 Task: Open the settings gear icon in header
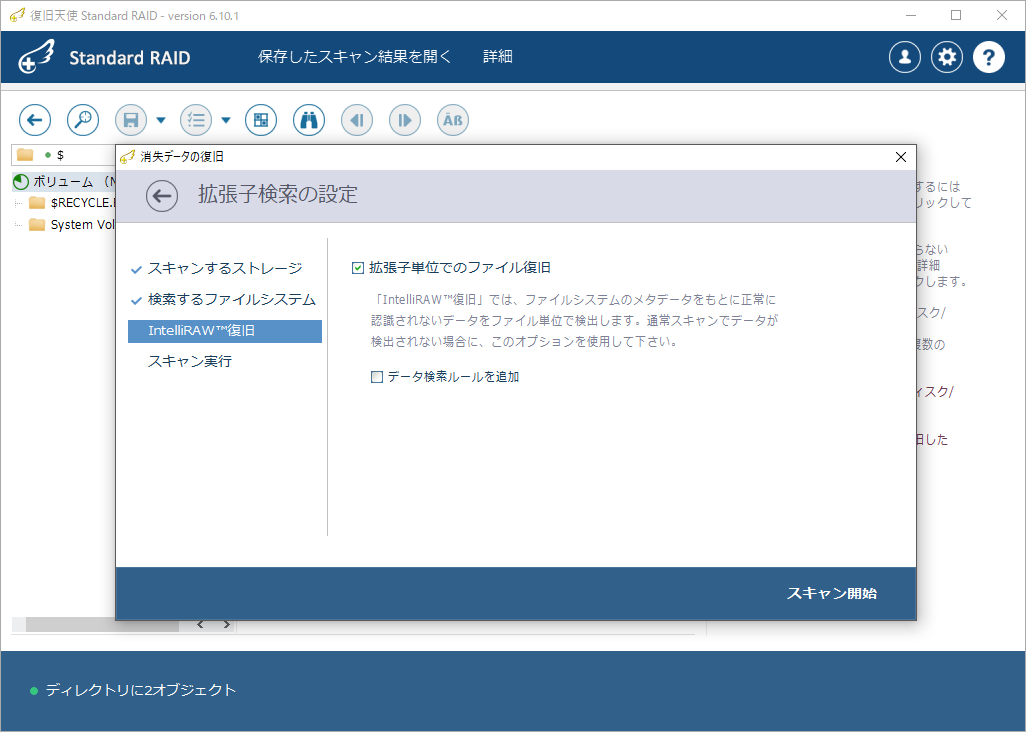[x=947, y=57]
